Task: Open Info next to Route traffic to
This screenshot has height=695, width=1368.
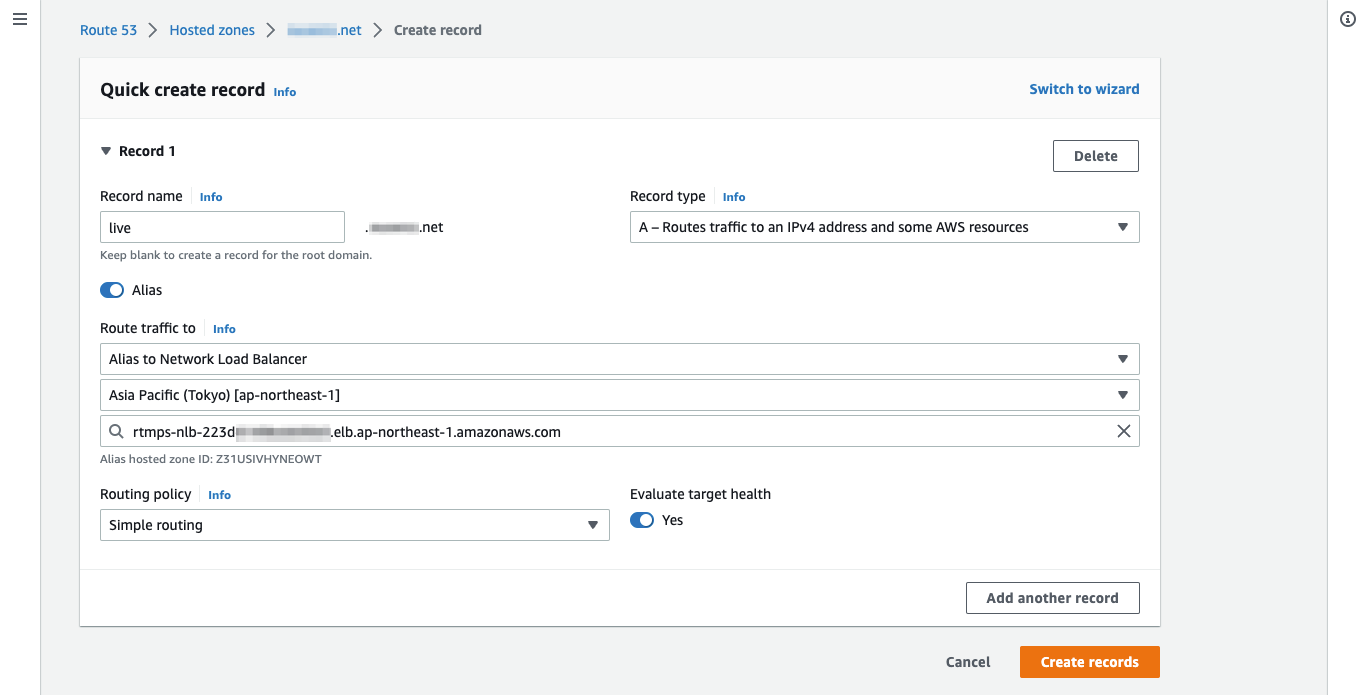Action: click(224, 329)
